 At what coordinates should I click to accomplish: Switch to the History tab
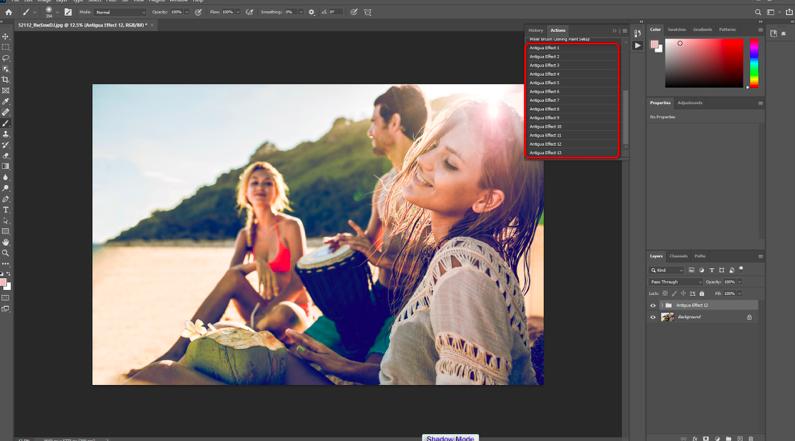pos(535,30)
